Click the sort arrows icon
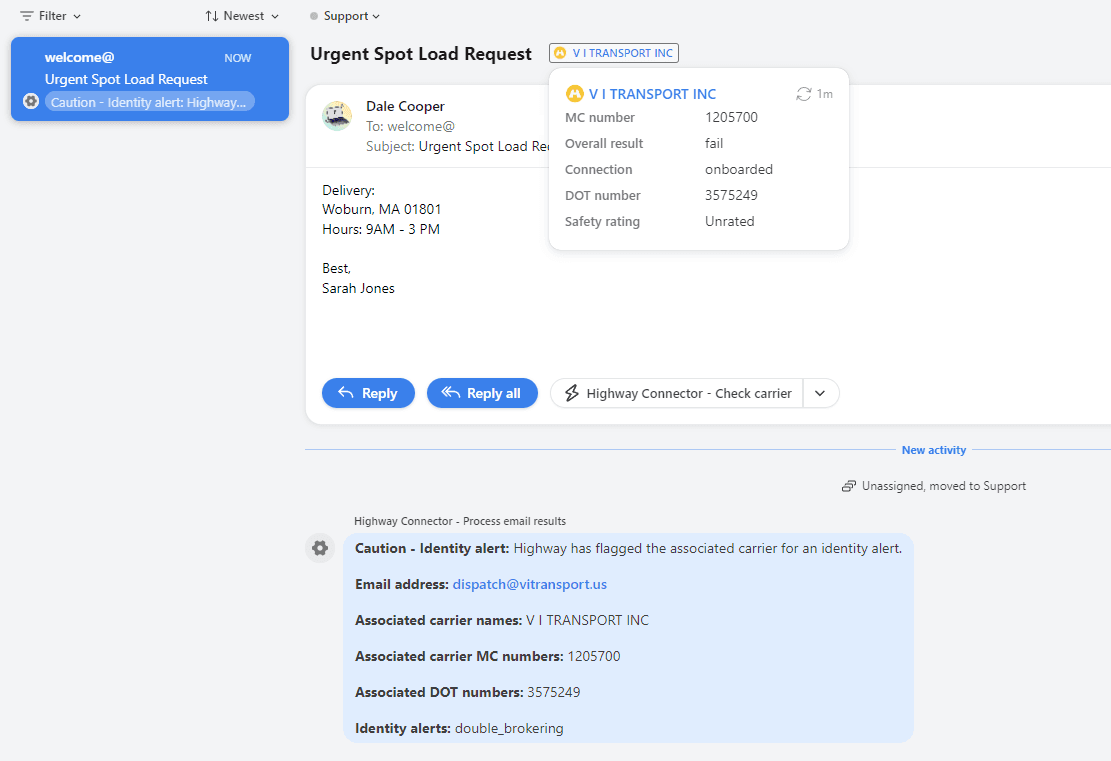Screen dimensions: 1111x761 coord(211,16)
